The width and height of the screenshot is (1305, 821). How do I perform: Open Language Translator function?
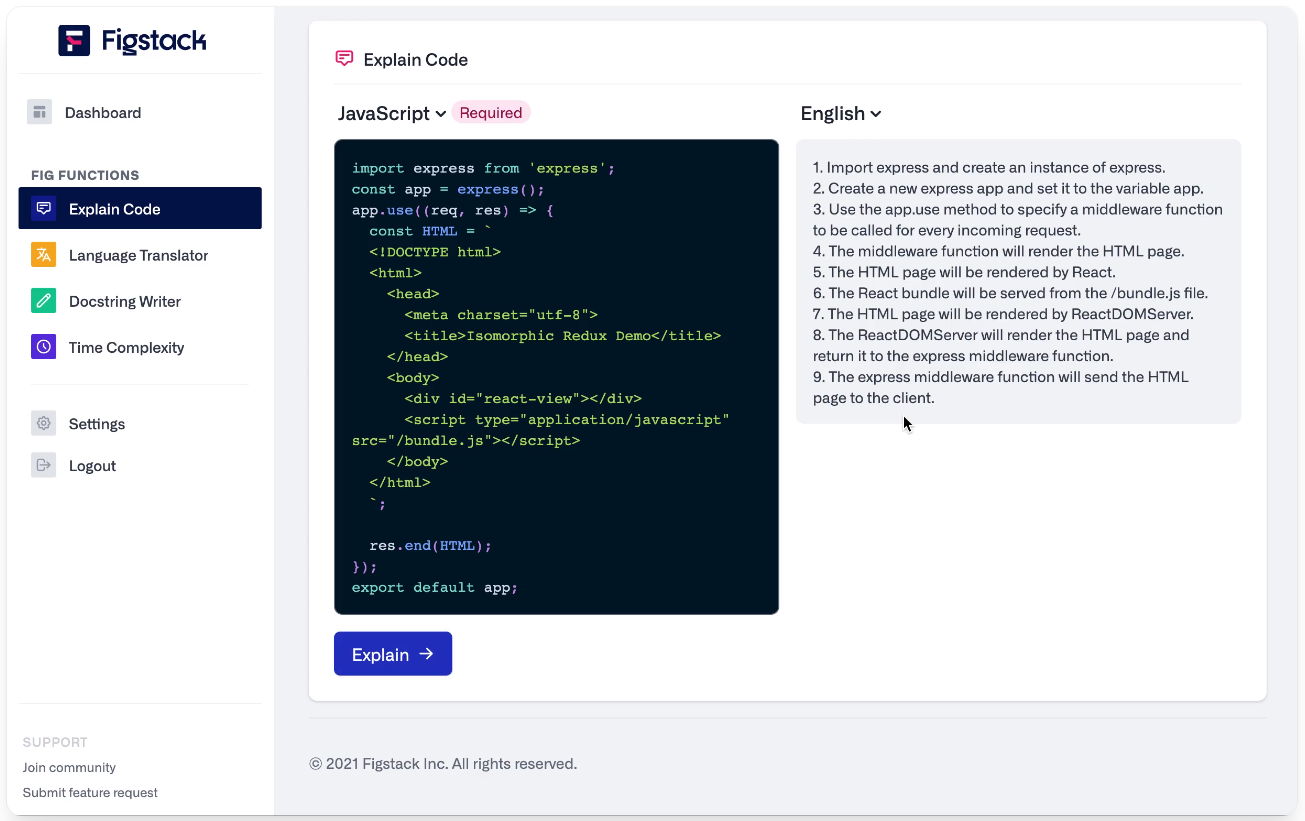pos(140,255)
